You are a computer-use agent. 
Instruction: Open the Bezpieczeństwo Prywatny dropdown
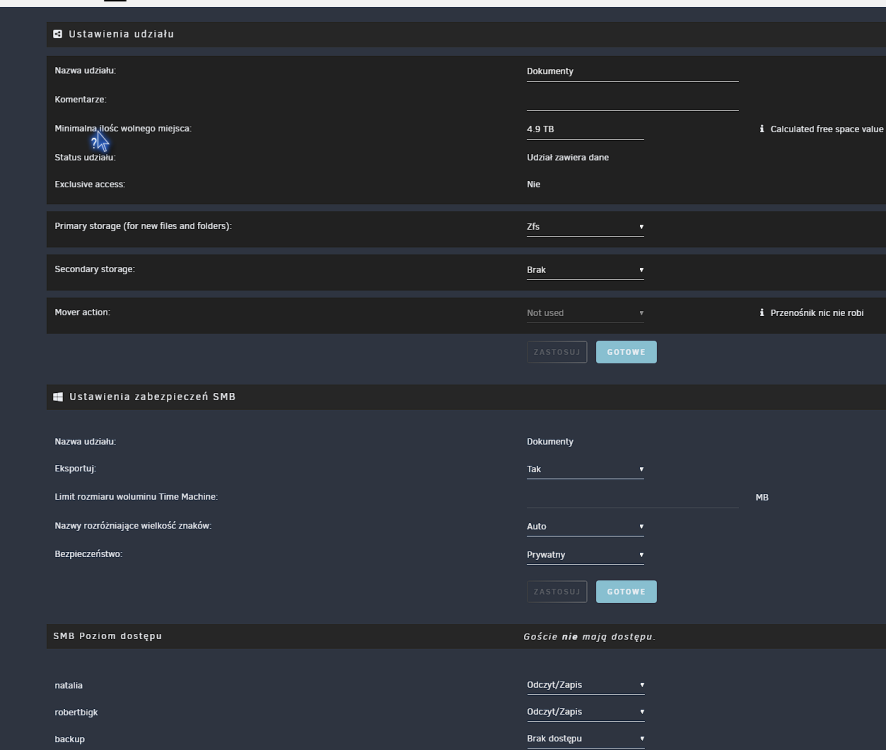pos(585,554)
